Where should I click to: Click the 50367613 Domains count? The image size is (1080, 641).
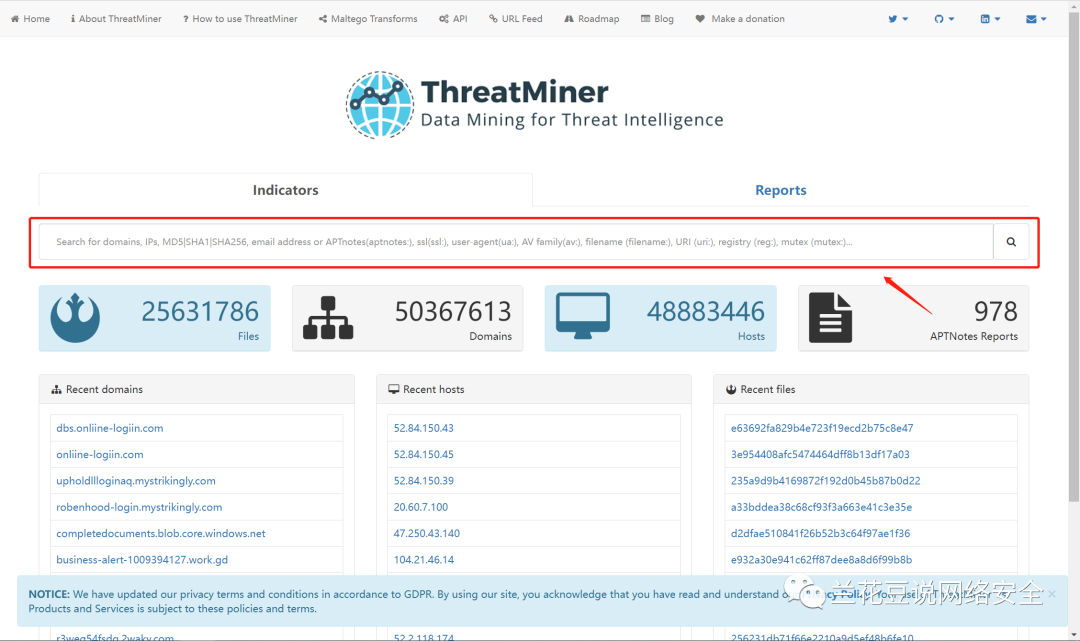click(x=453, y=312)
